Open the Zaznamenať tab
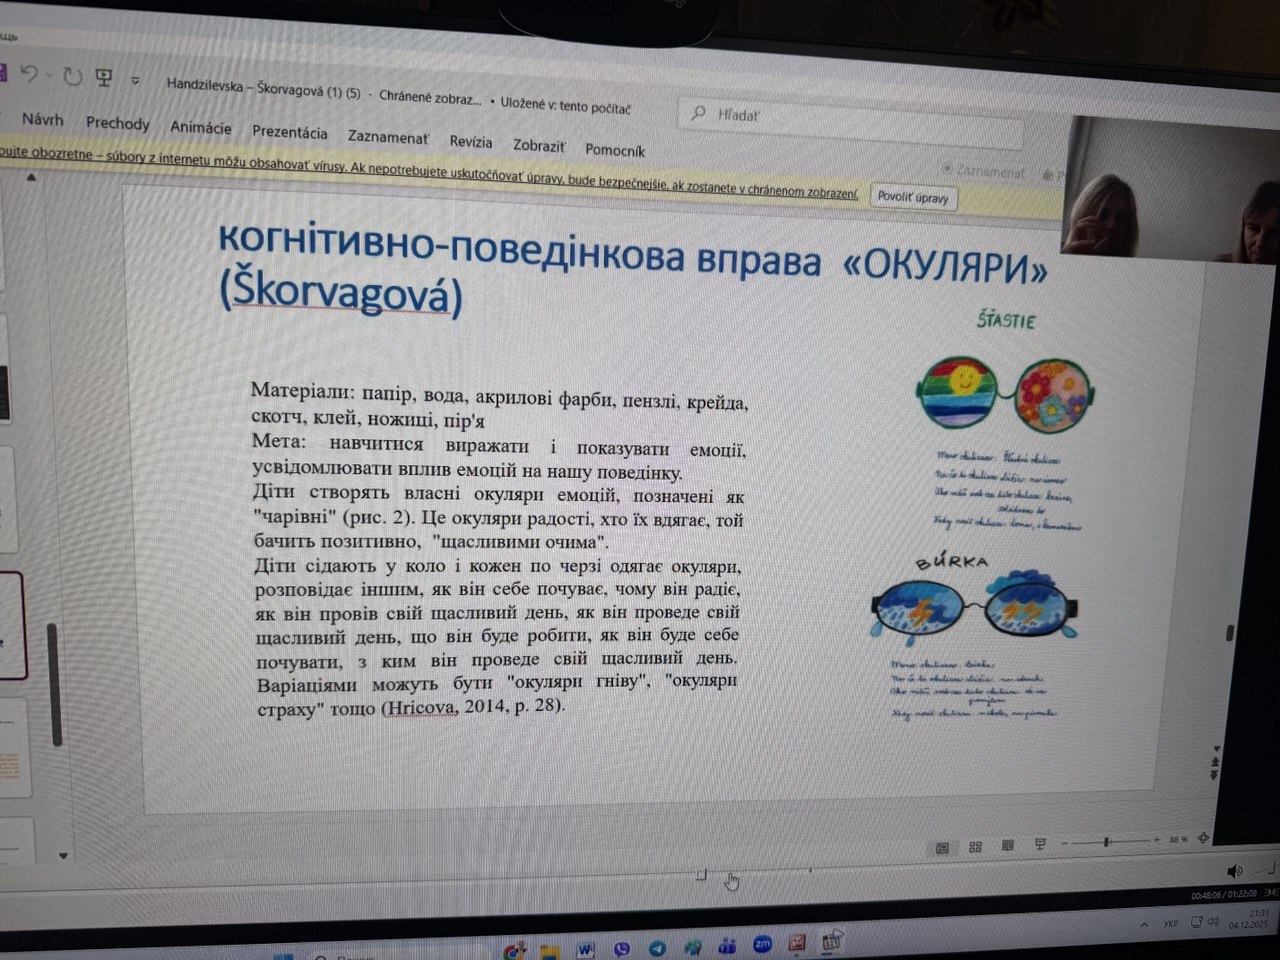Viewport: 1280px width, 960px height. tap(388, 137)
